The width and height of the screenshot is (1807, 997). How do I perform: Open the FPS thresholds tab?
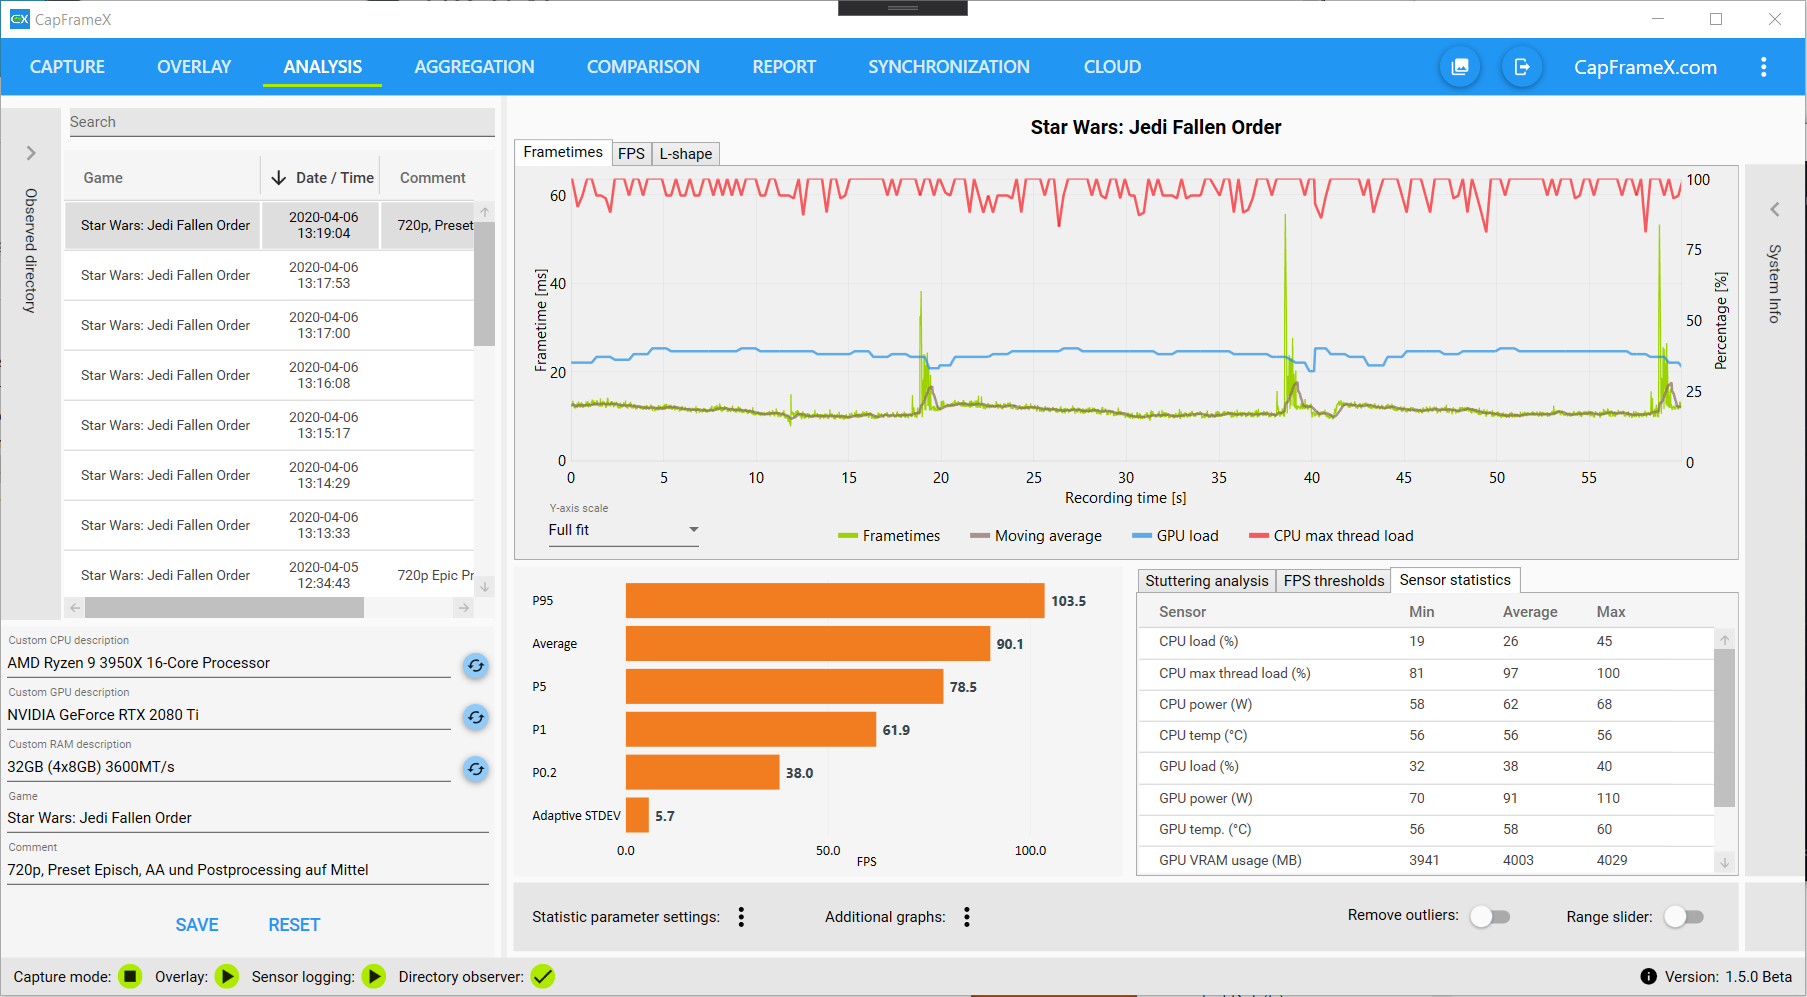[x=1333, y=581]
